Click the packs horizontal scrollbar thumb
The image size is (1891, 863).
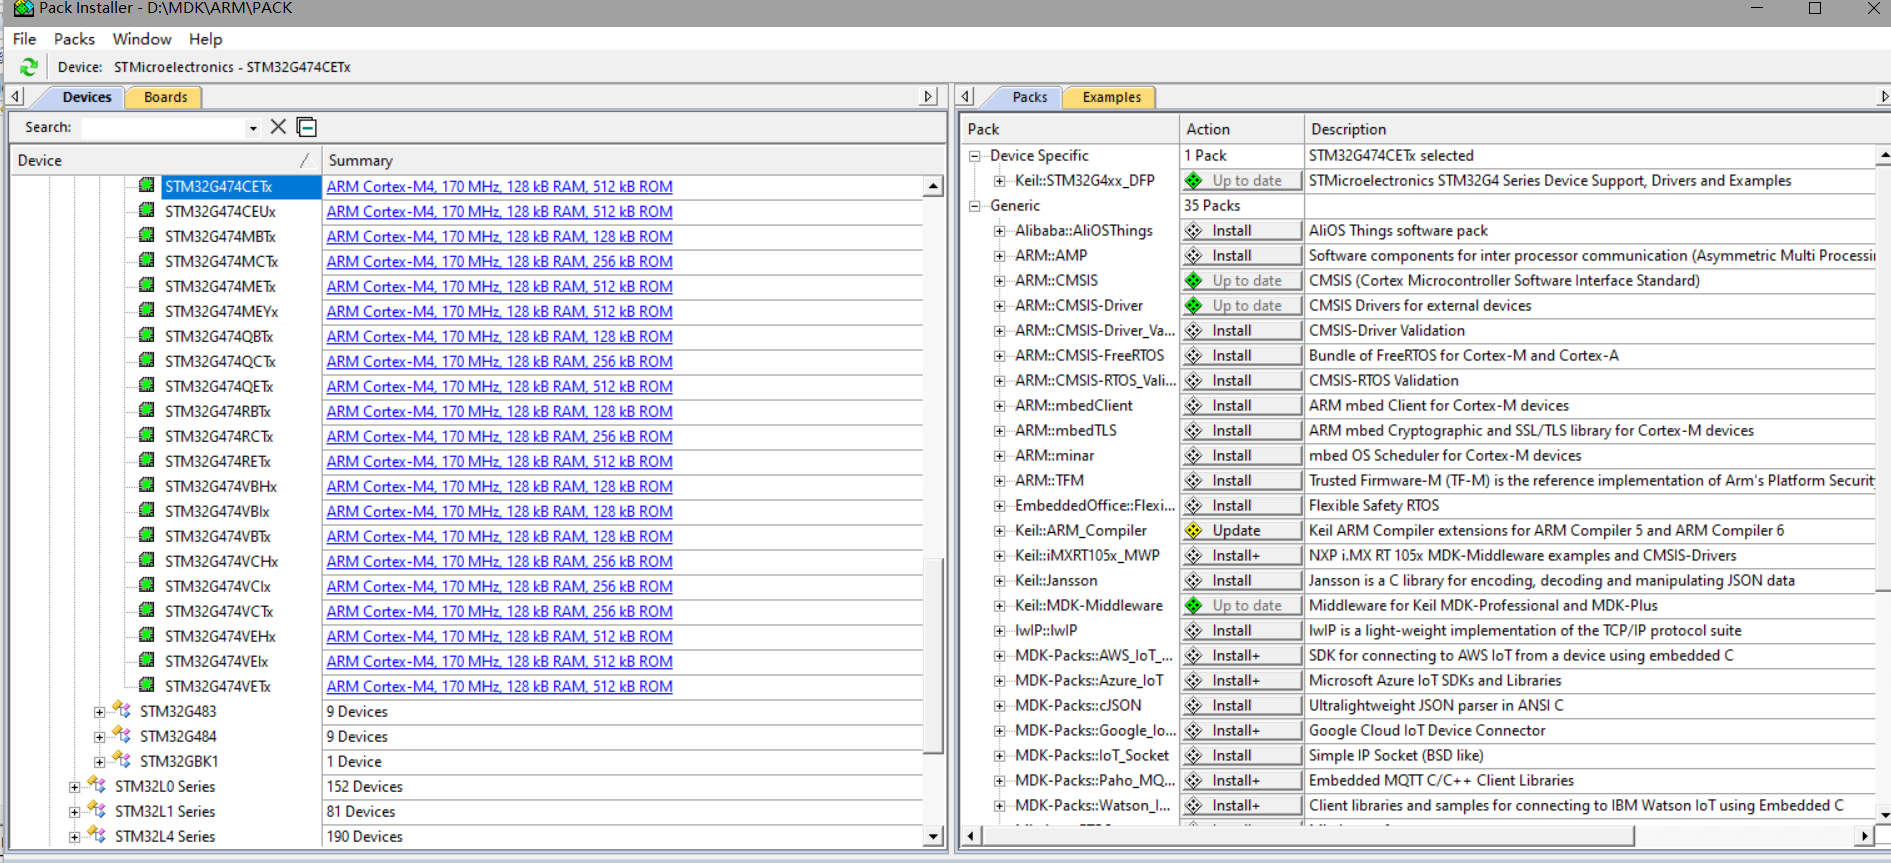coord(1308,835)
